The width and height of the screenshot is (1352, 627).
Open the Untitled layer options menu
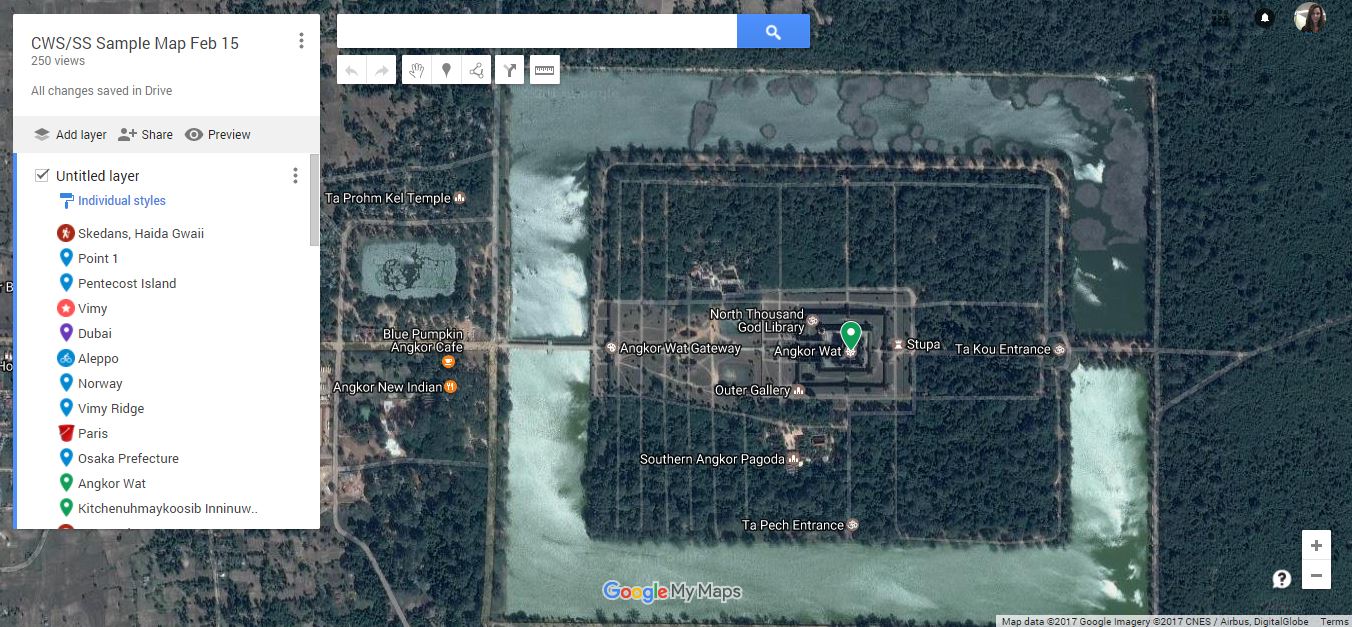295,176
